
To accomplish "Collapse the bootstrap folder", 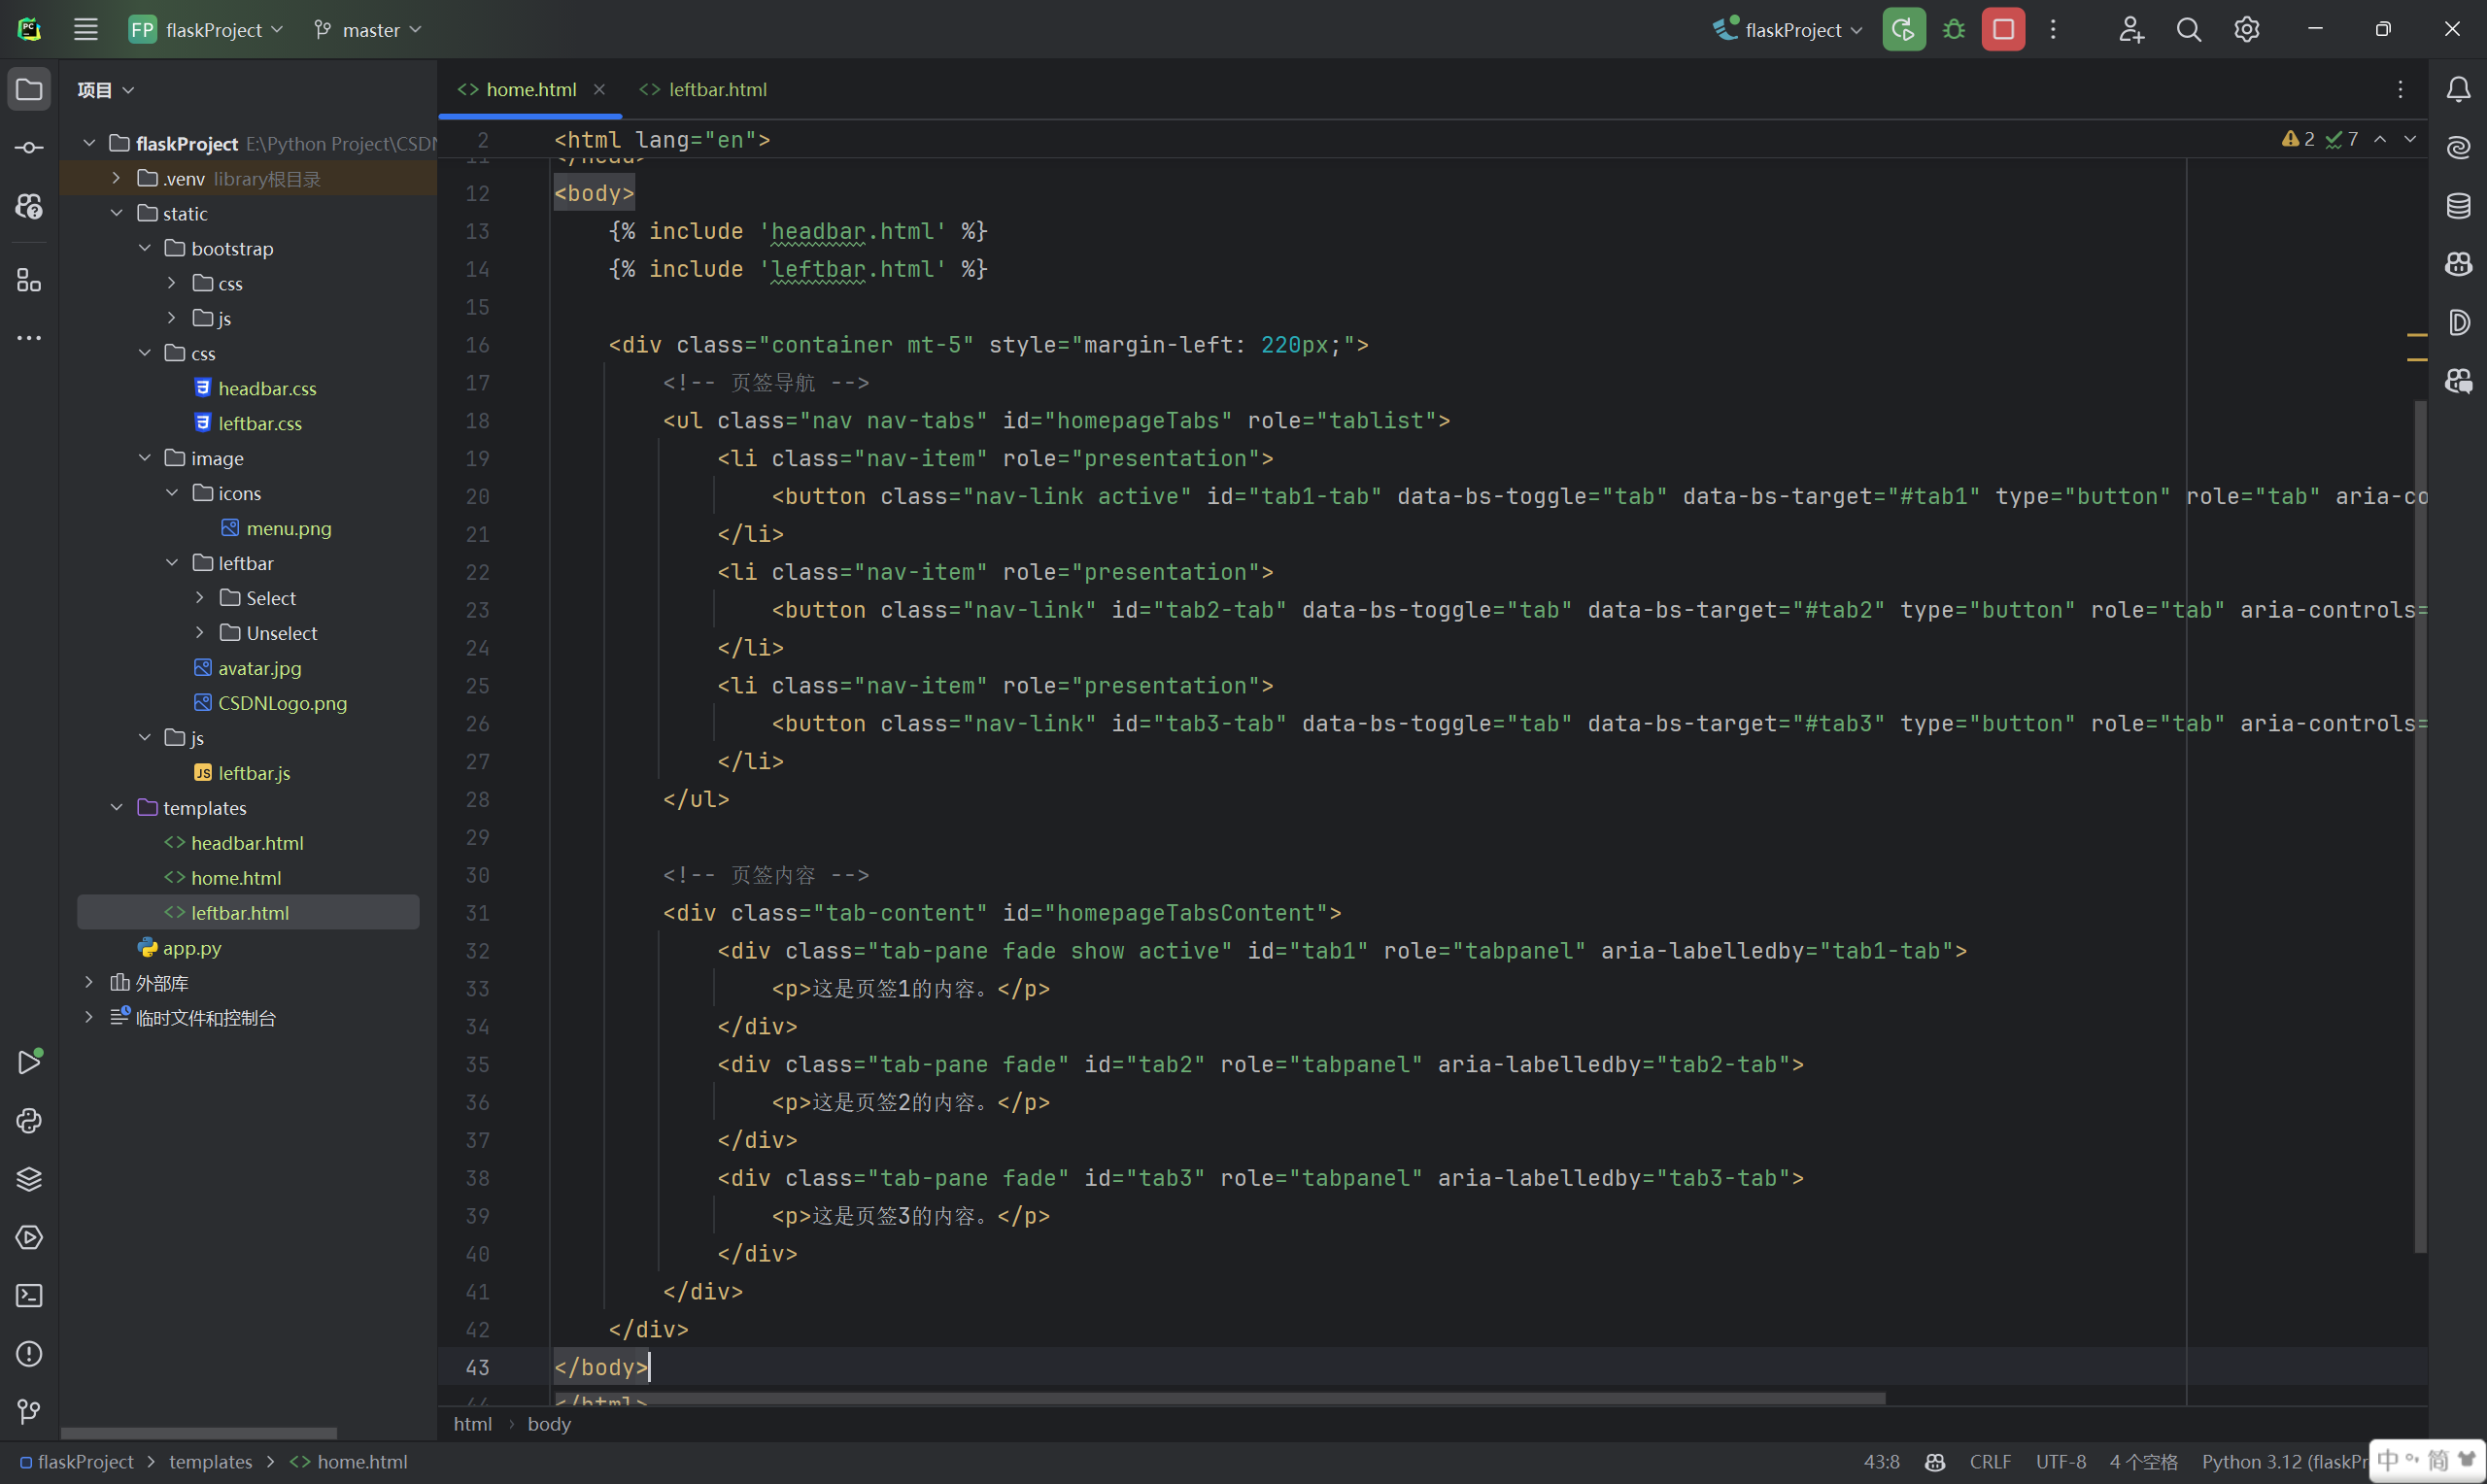I will pos(144,248).
